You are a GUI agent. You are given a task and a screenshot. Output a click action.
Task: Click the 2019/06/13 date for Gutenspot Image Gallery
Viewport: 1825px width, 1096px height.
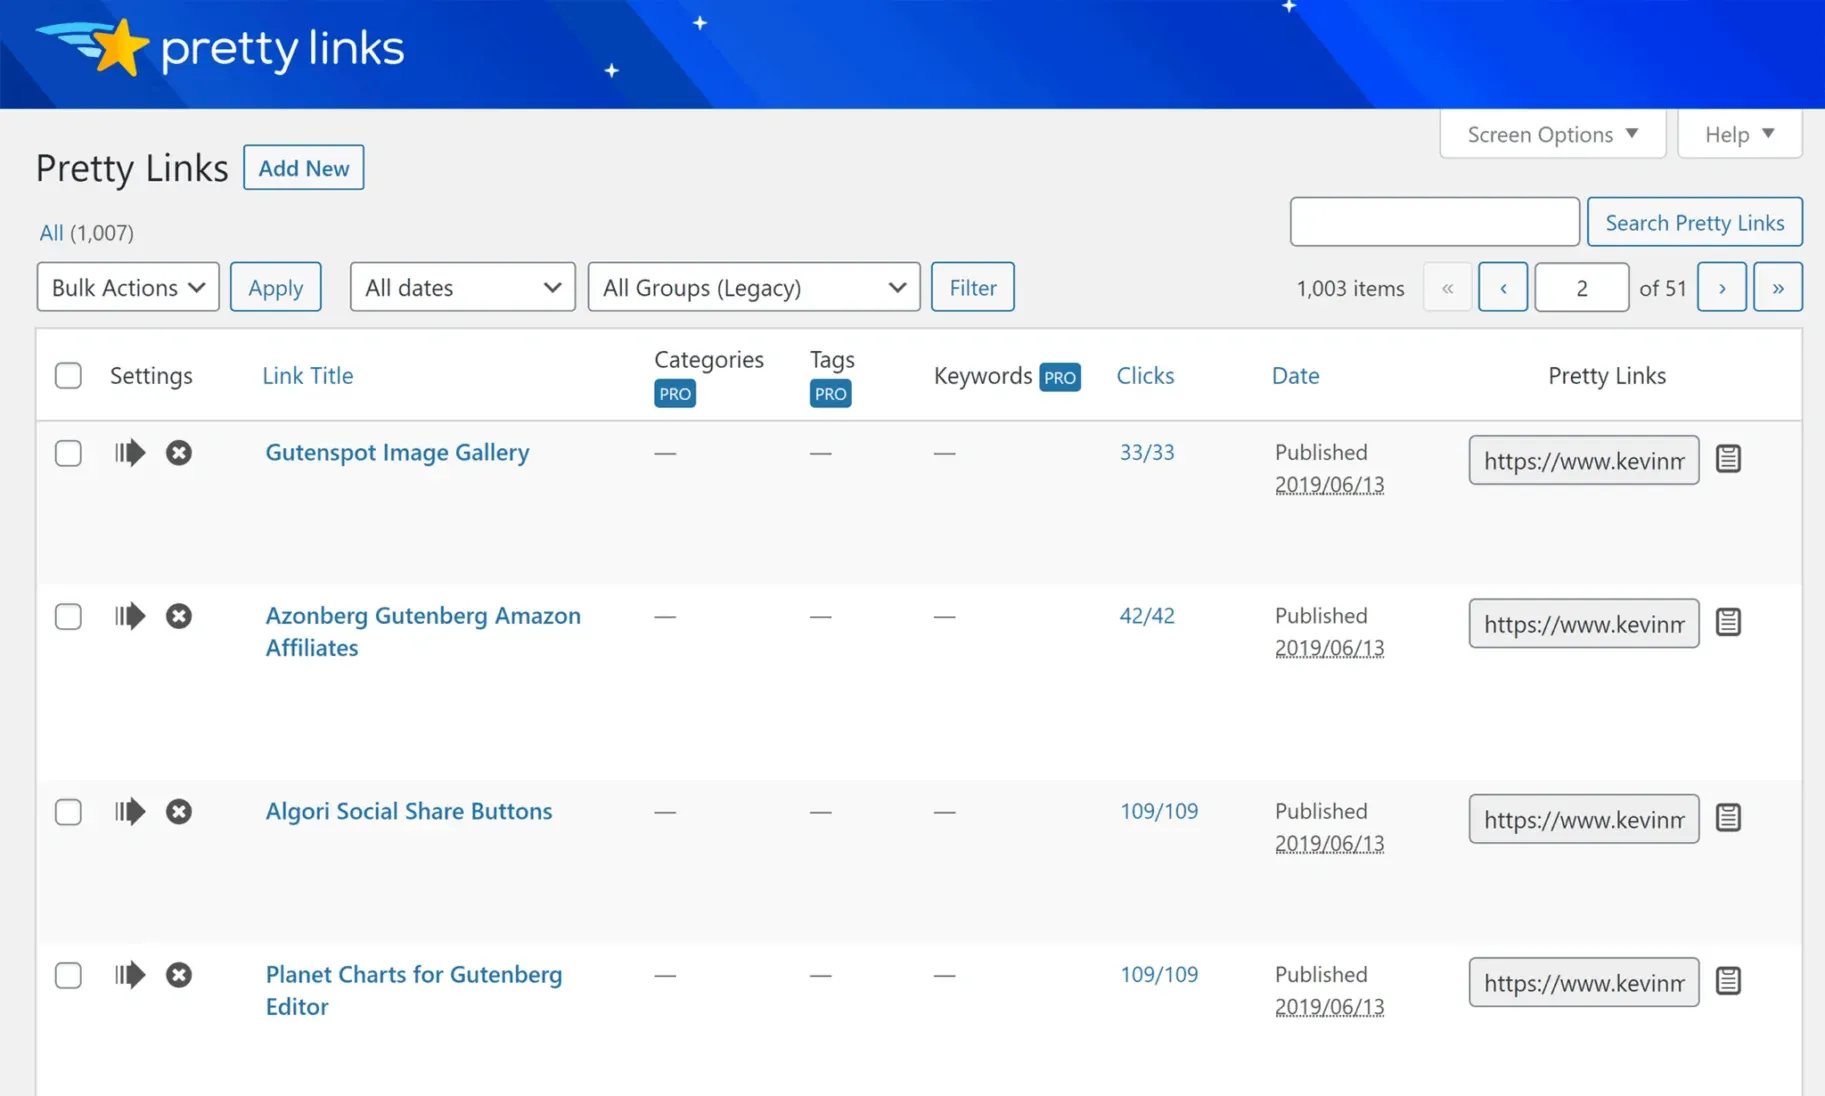coord(1330,485)
